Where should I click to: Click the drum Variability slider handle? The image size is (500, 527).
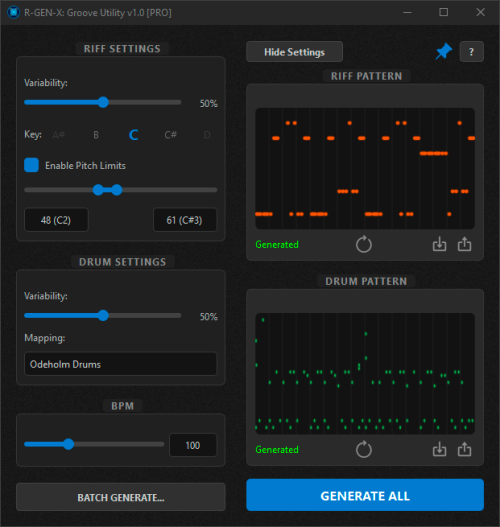click(x=103, y=315)
